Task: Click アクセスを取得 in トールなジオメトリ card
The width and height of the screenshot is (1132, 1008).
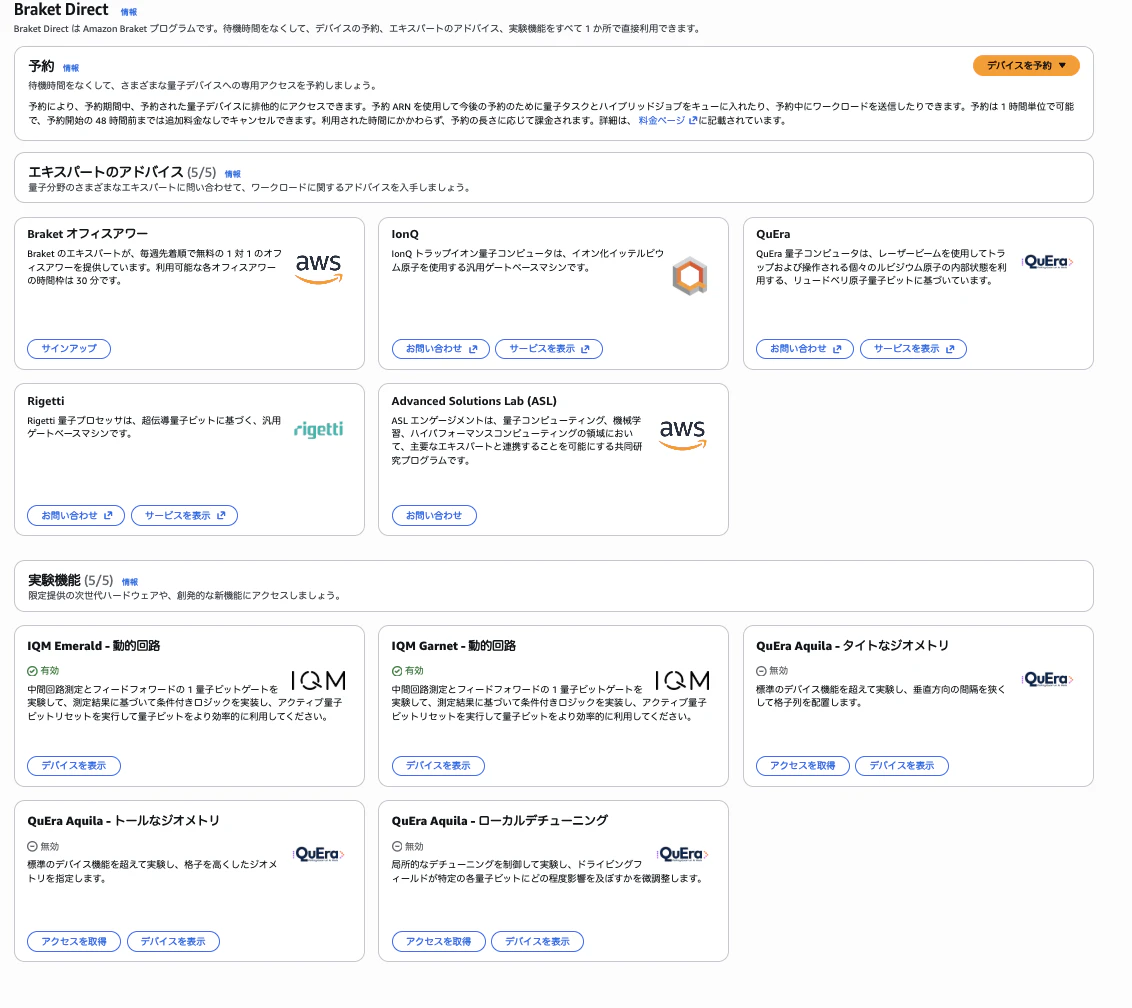Action: 74,942
